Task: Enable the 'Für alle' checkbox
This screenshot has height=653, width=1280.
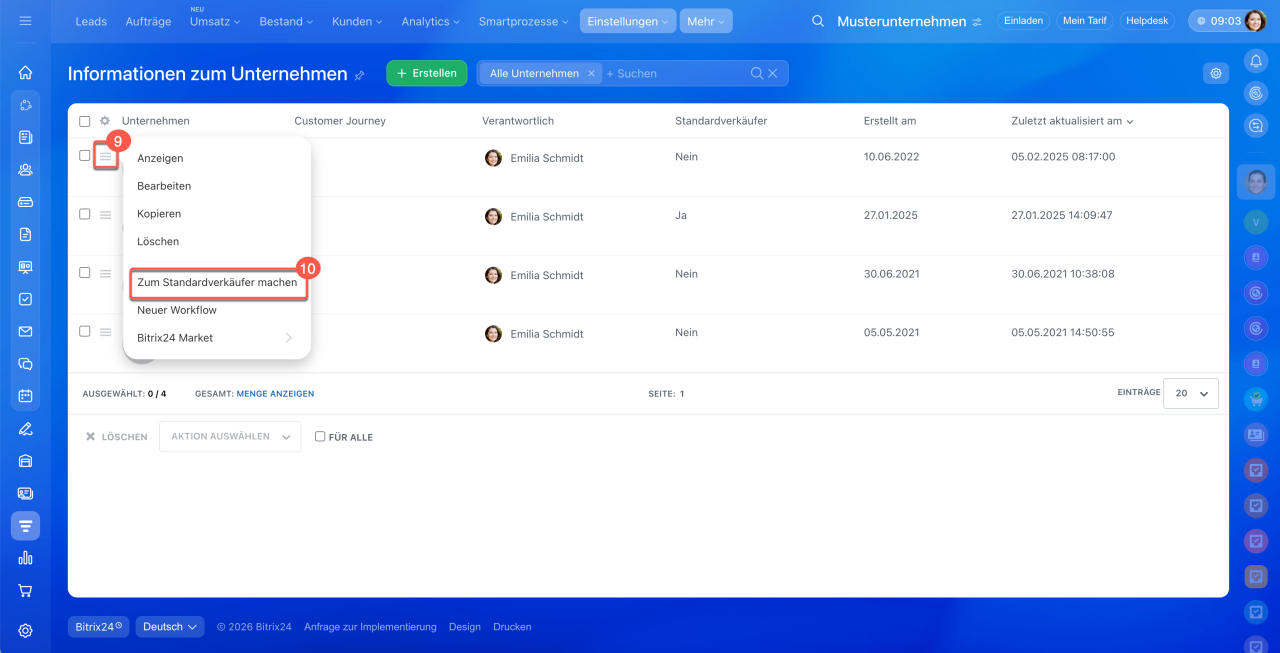Action: click(x=320, y=437)
